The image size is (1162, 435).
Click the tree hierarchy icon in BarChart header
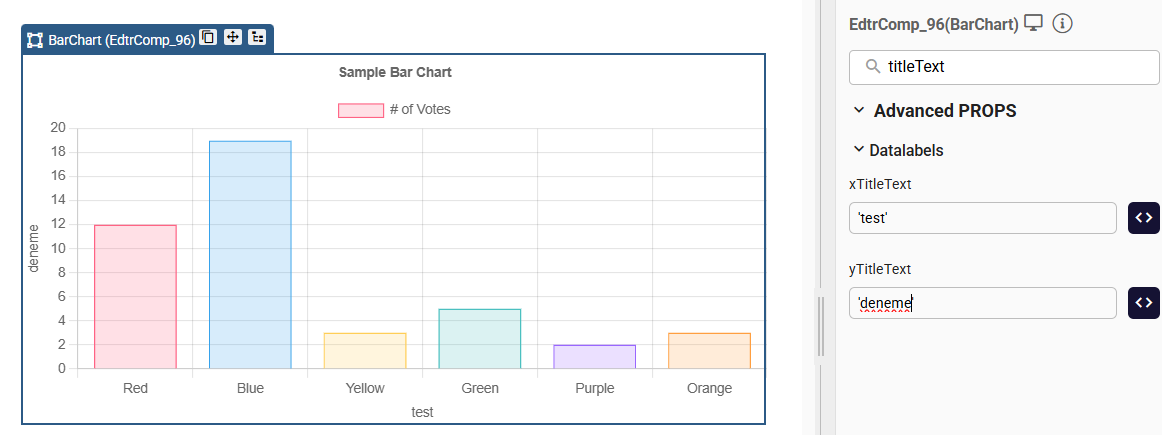coord(257,38)
